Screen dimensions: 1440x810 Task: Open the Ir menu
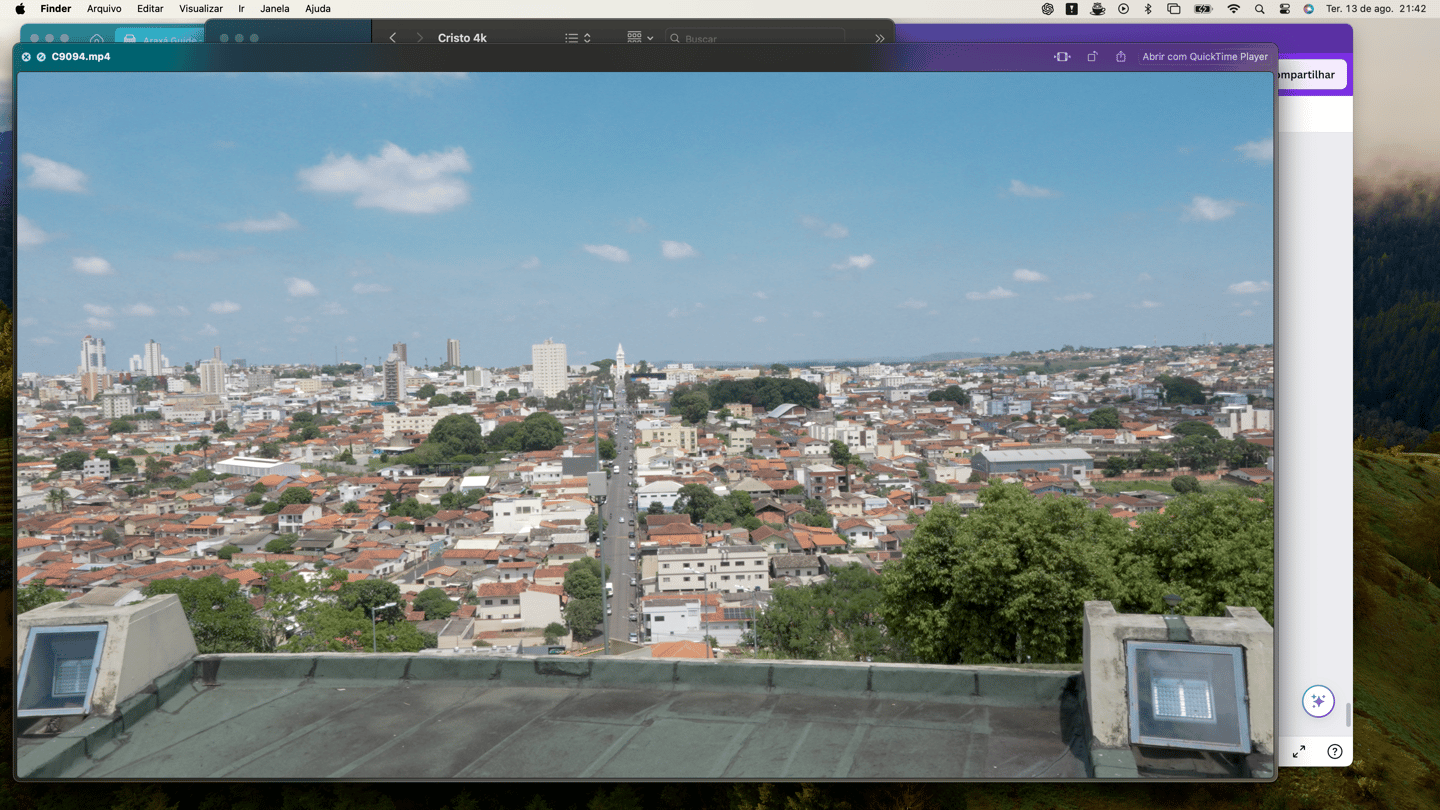click(x=241, y=9)
